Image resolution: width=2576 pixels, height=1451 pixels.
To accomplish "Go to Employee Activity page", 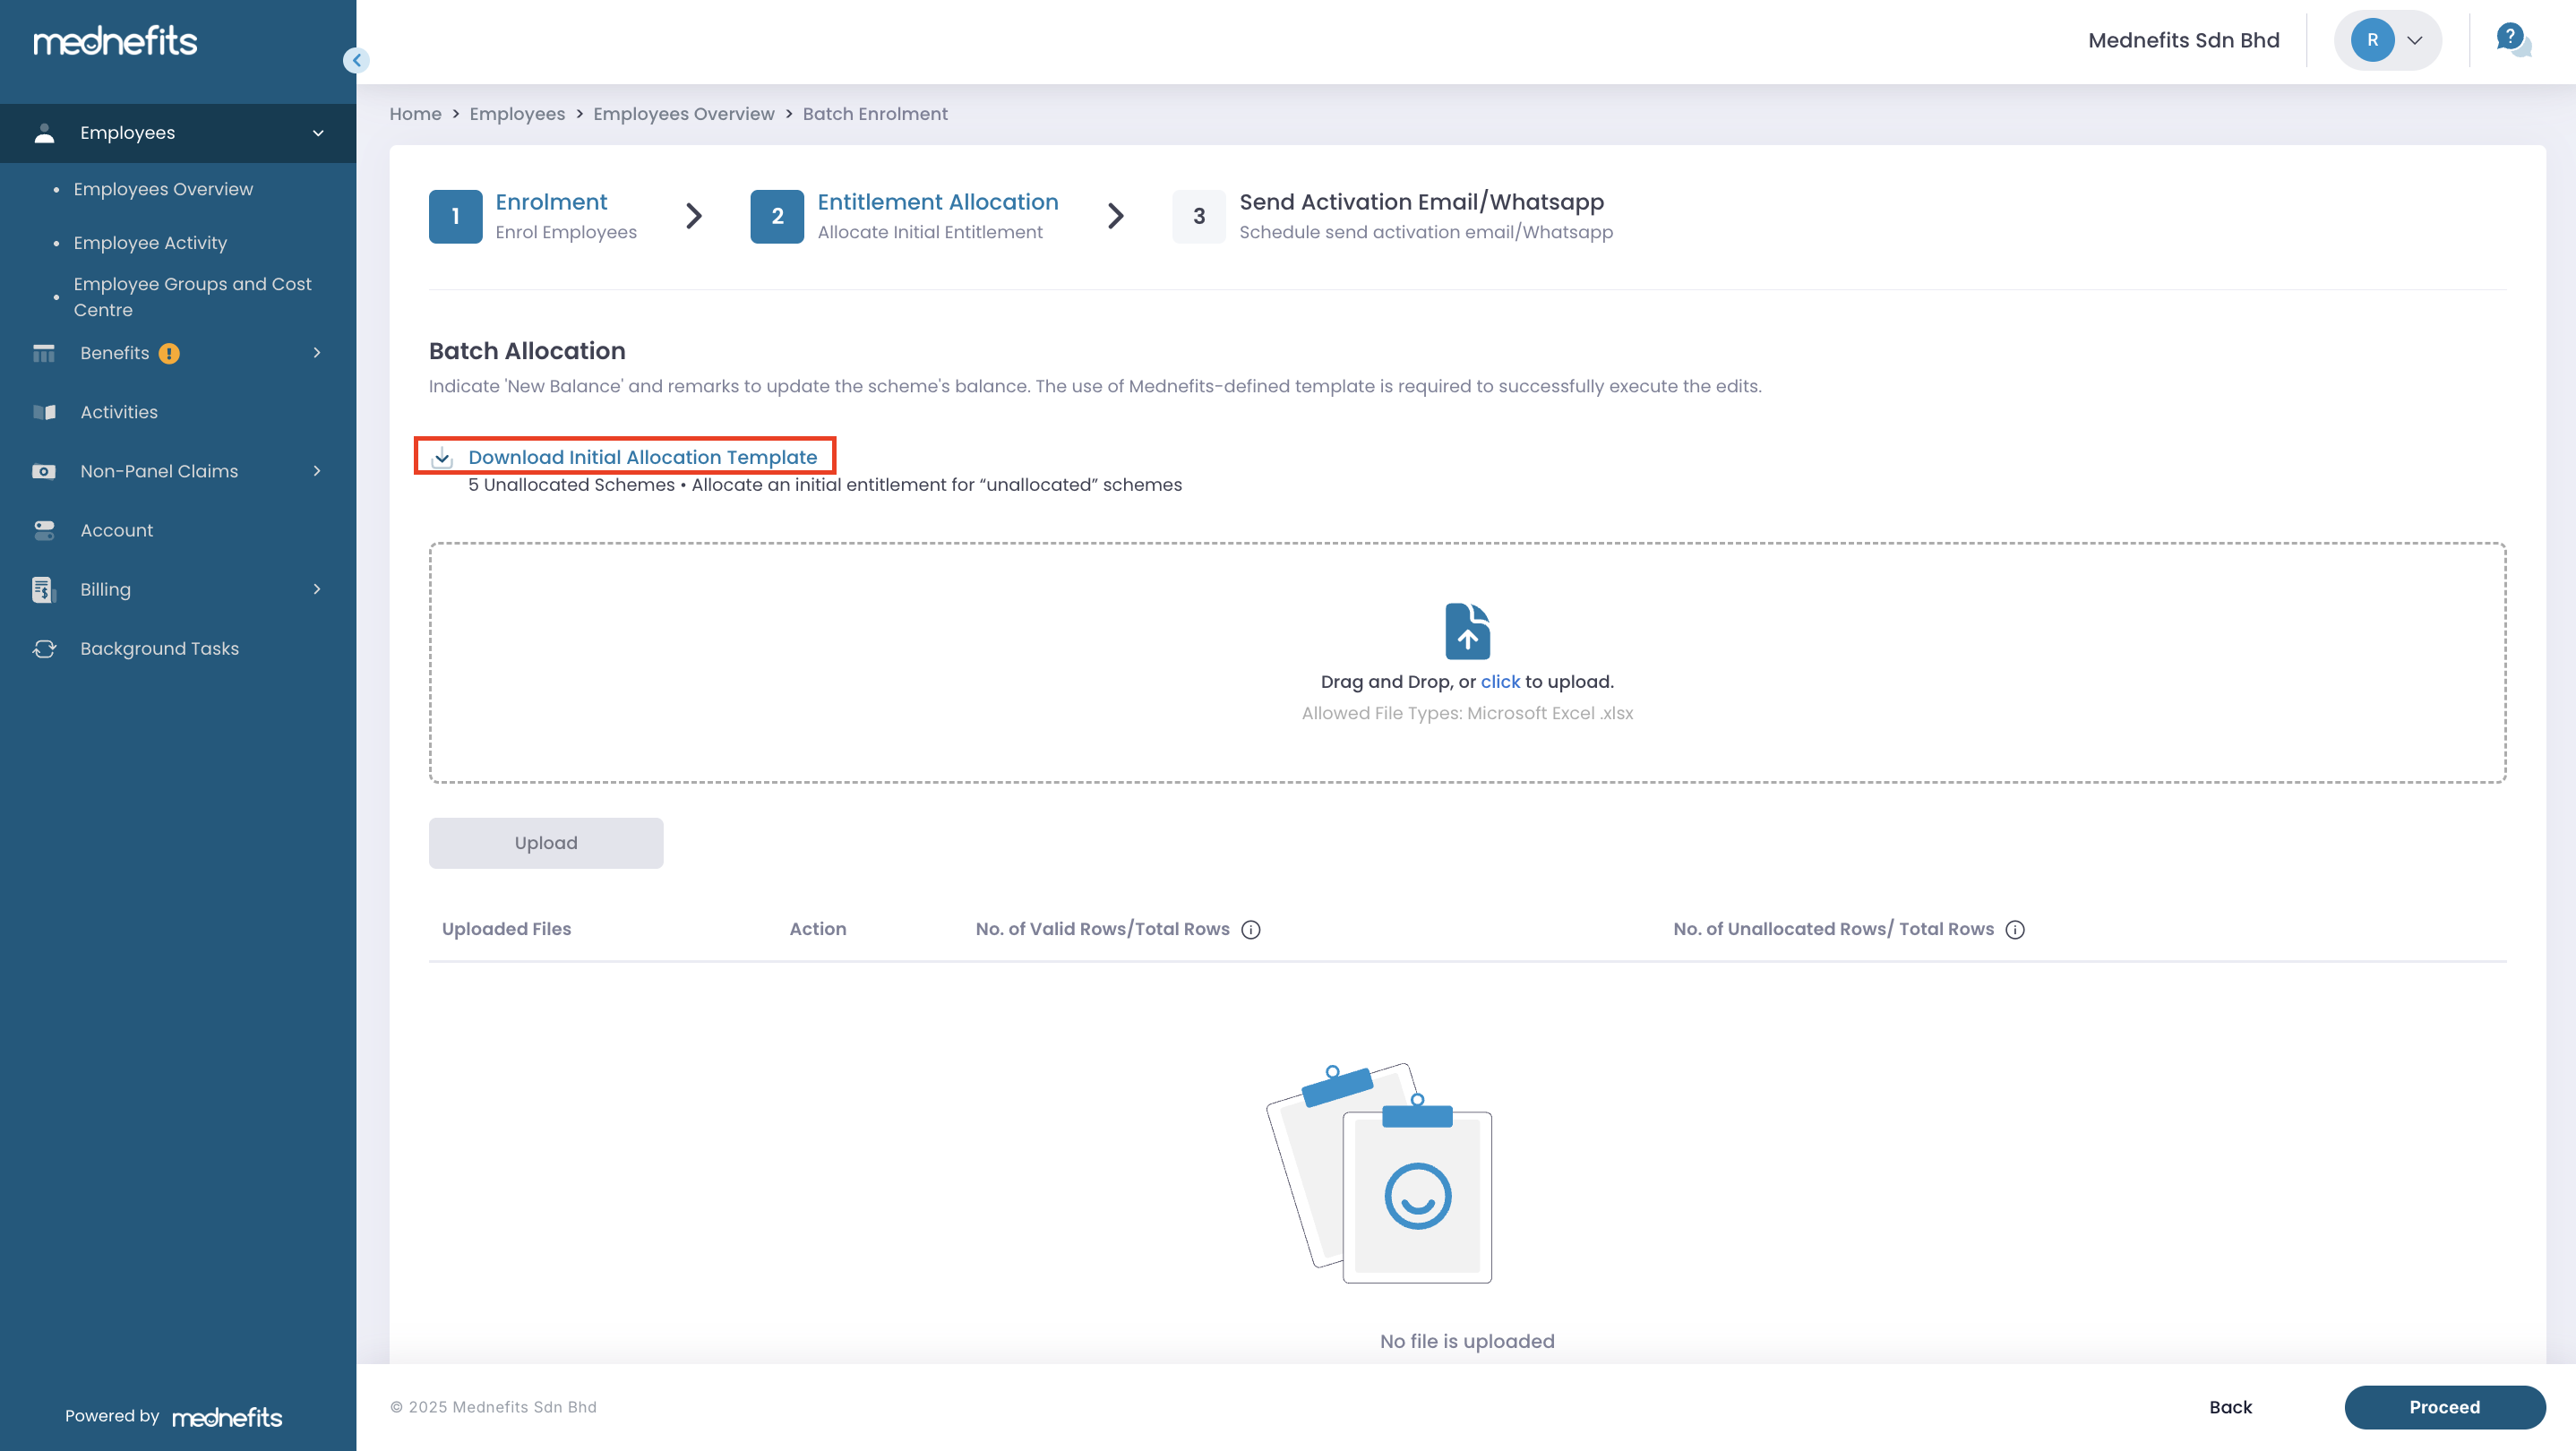I will coord(150,243).
